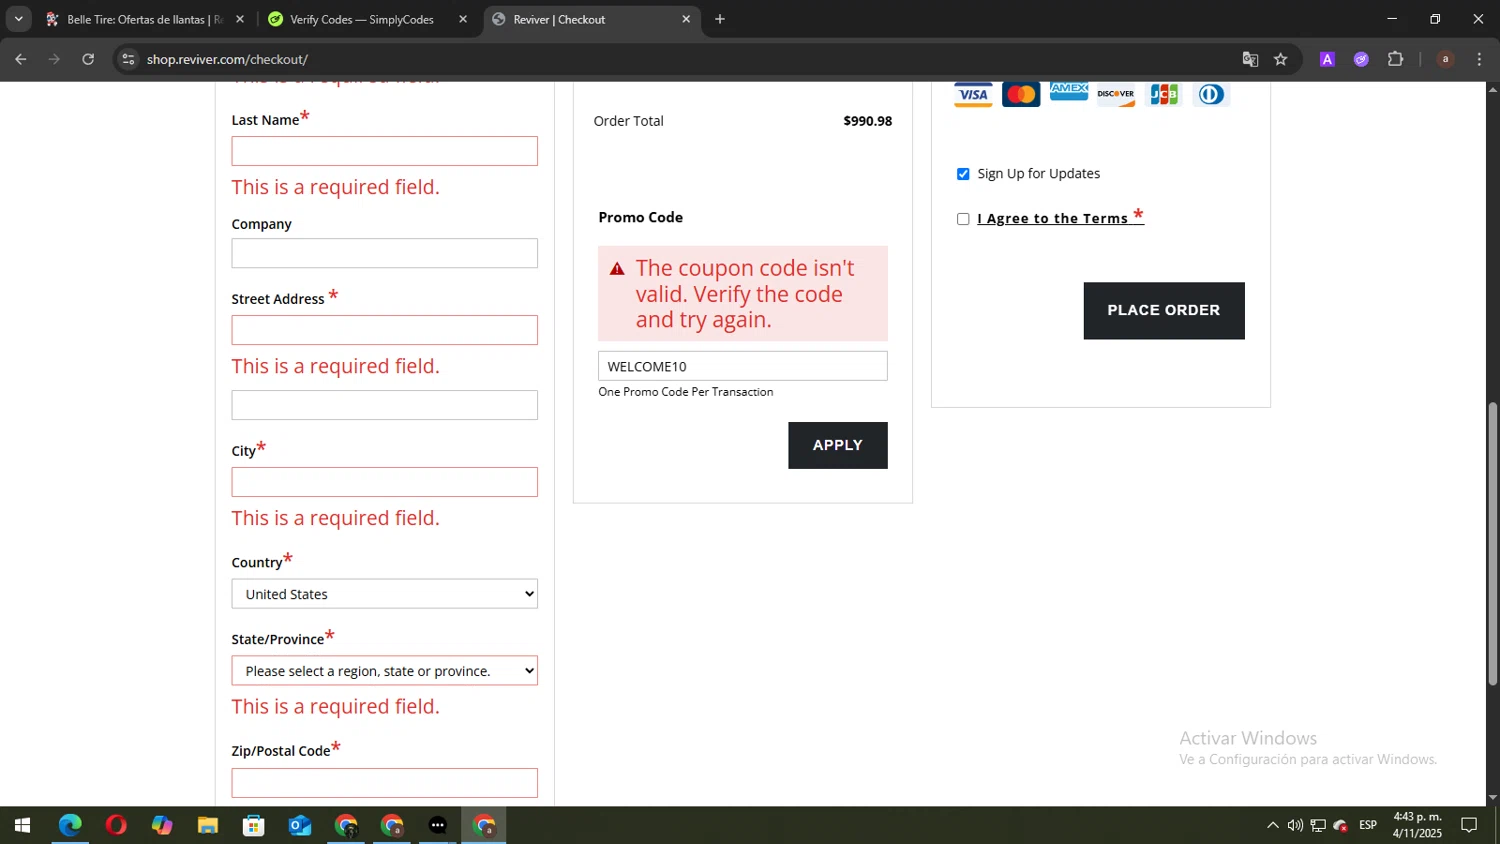Click the Mastercard icon
Screen dimensions: 1500x844
[x=1021, y=95]
